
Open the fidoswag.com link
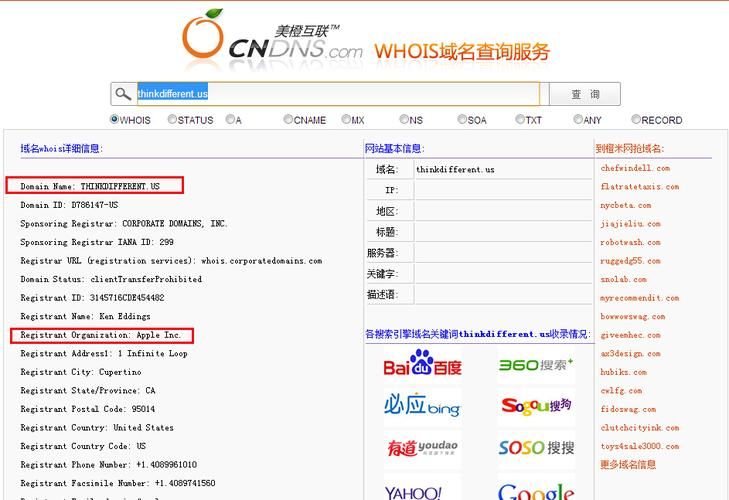coord(628,409)
